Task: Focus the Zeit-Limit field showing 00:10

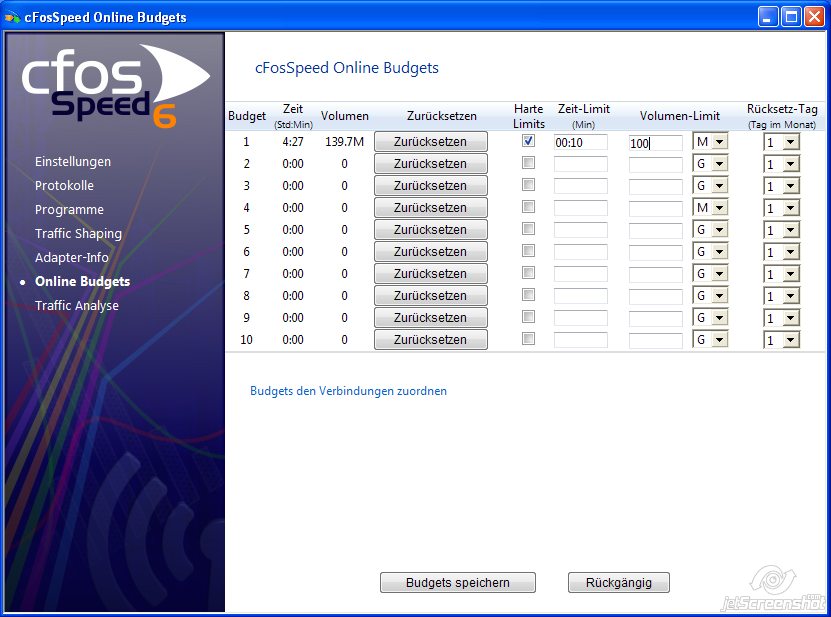Action: [581, 143]
